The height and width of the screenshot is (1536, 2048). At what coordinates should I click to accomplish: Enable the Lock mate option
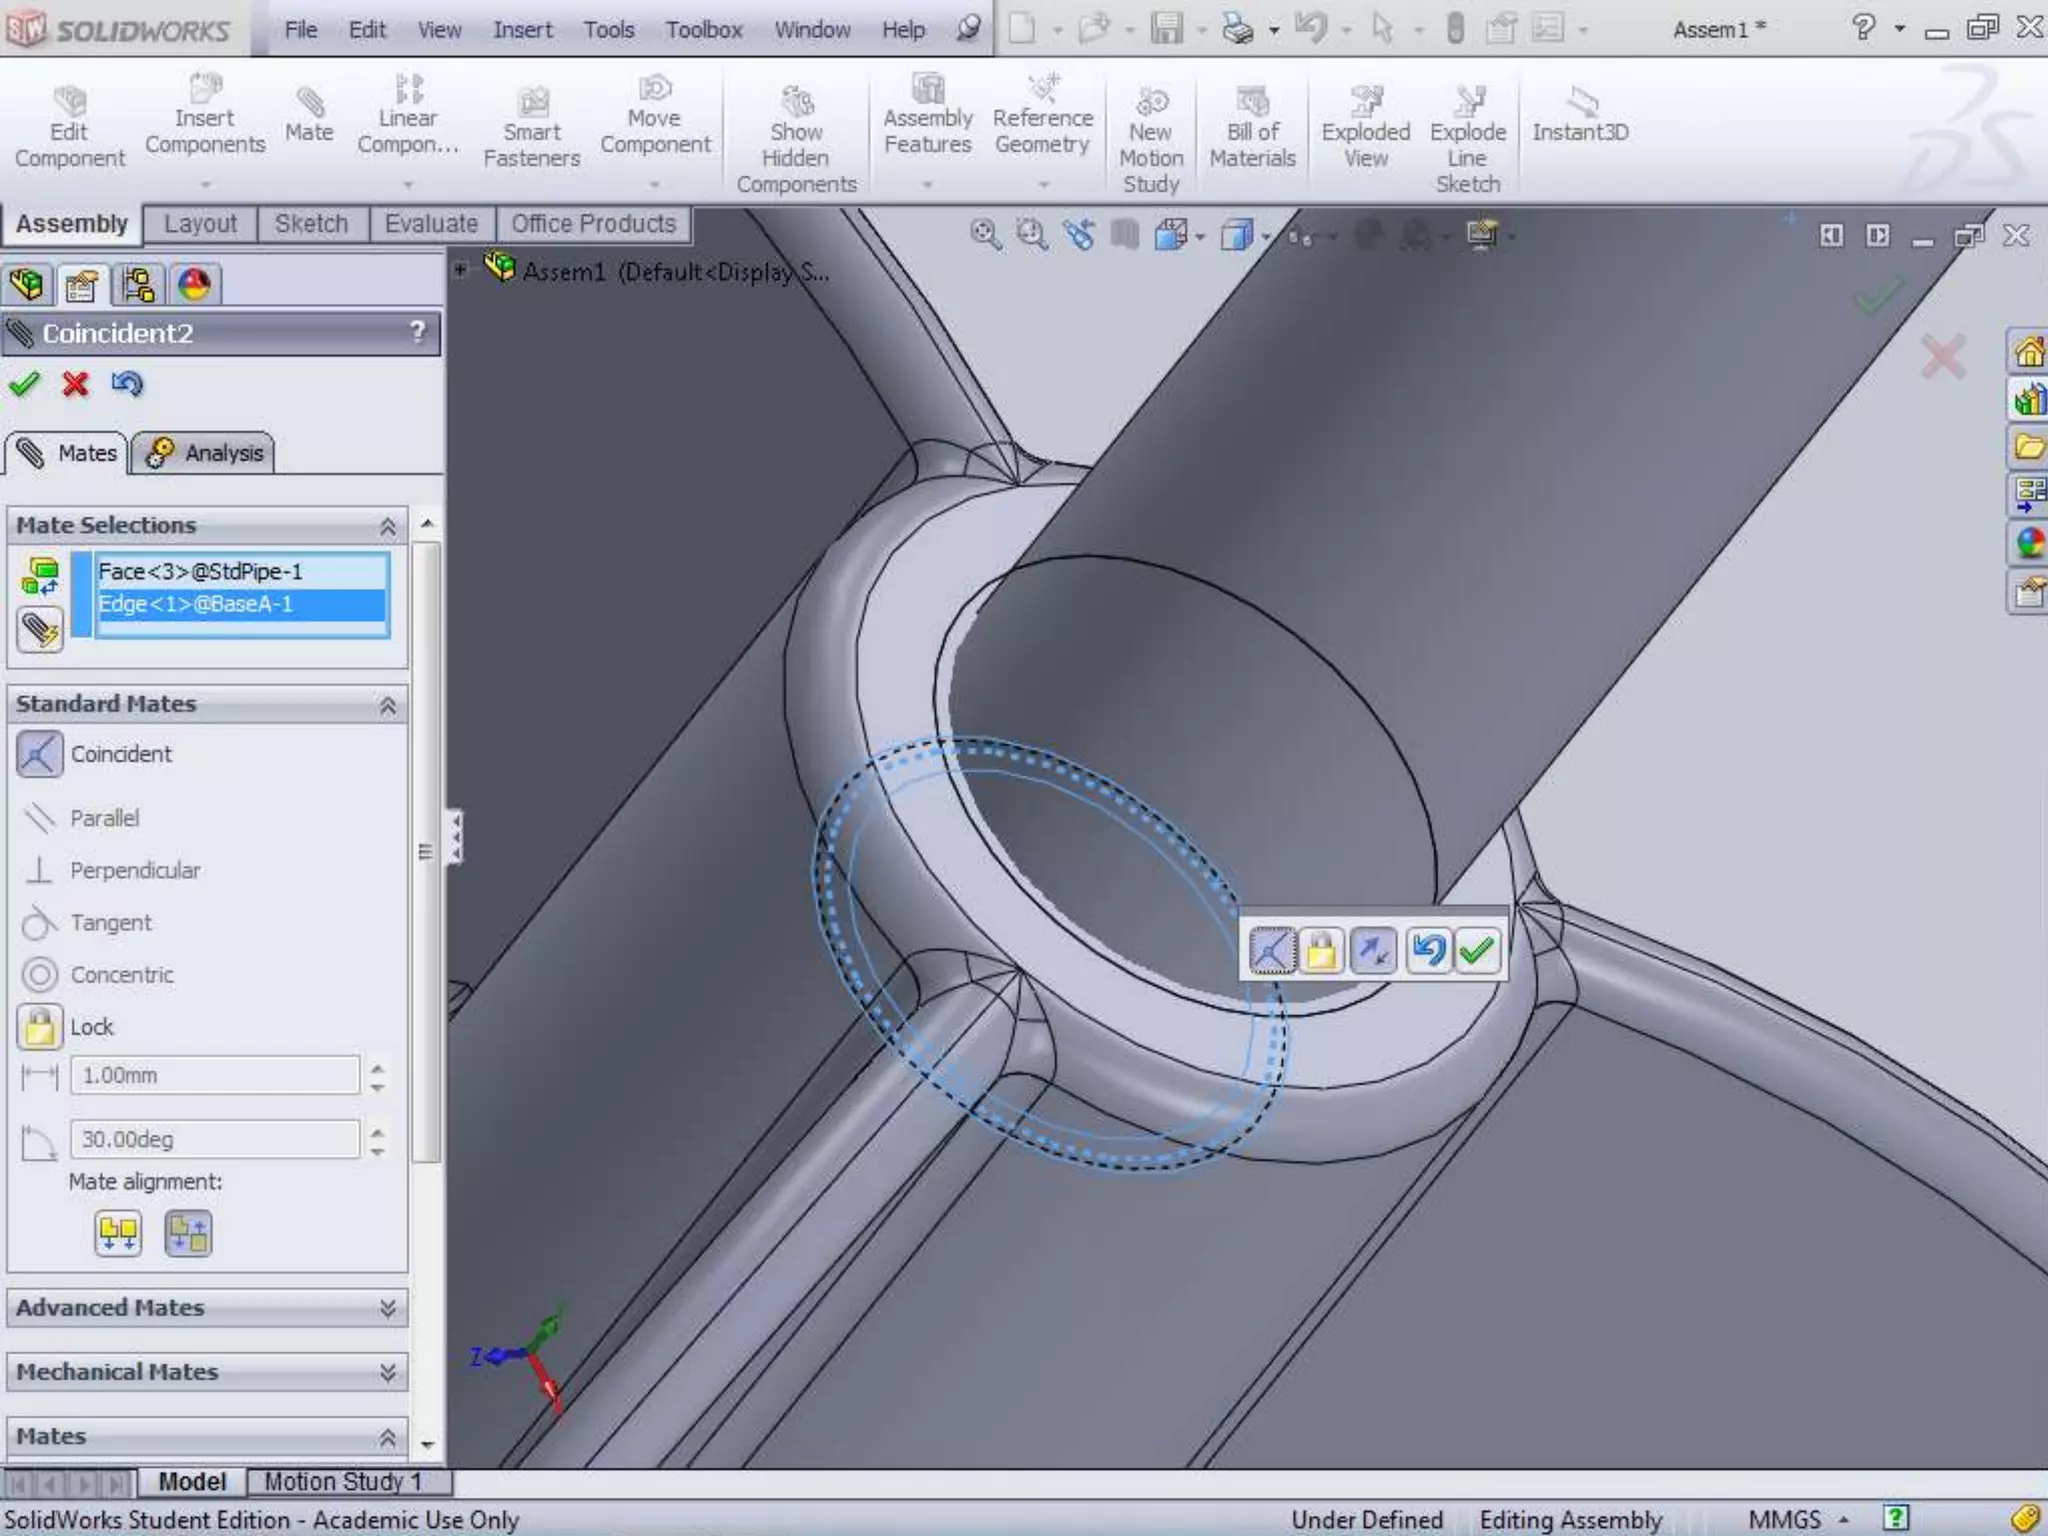pyautogui.click(x=40, y=1027)
